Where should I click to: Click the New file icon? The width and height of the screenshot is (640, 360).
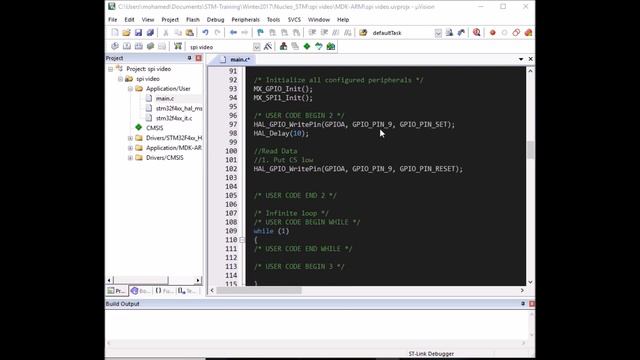[115, 33]
